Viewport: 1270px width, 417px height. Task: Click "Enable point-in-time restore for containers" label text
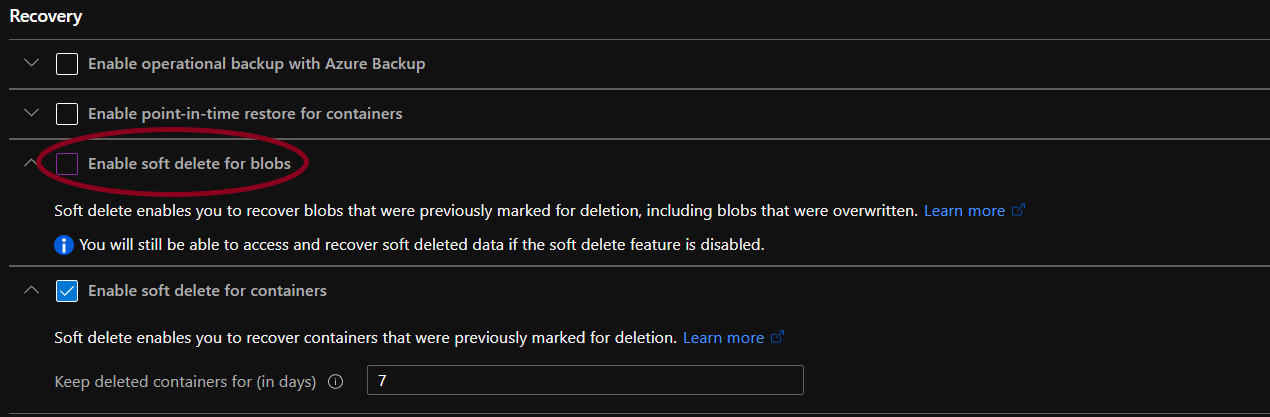tap(245, 114)
